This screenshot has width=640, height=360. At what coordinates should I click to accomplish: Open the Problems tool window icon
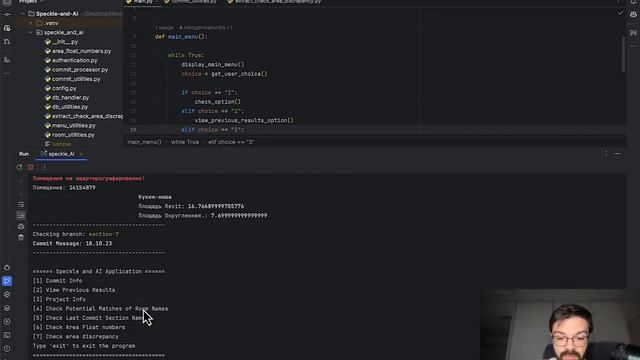(7, 349)
